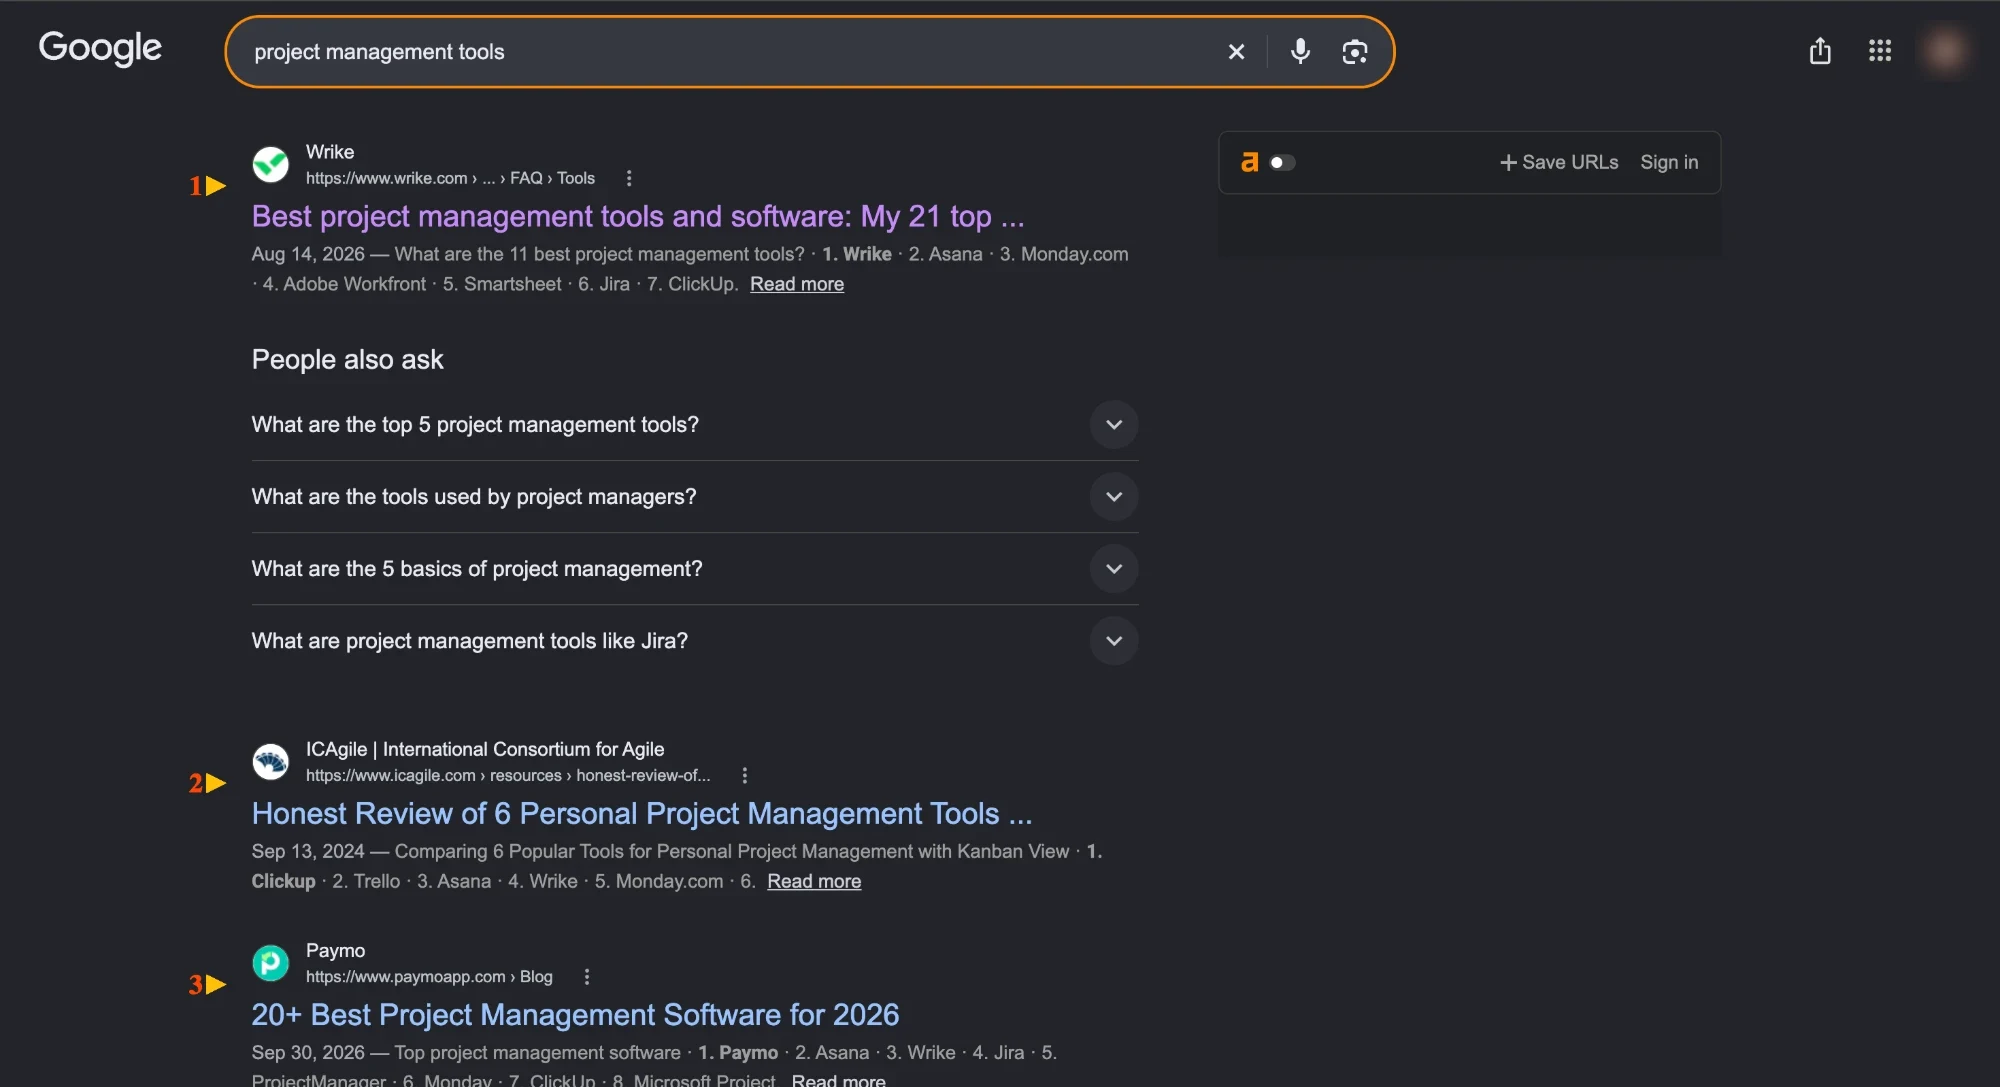Toggle the extension on/off switch
The height and width of the screenshot is (1087, 2000).
[1283, 162]
